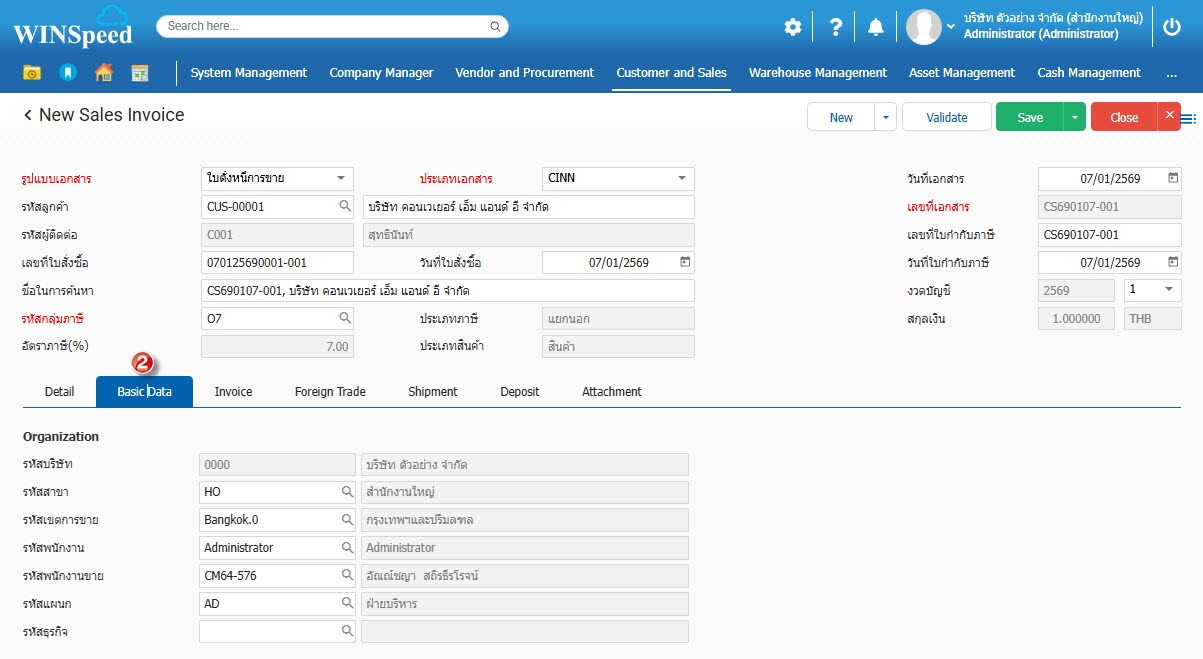
Task: Click the help question mark icon
Action: point(836,27)
